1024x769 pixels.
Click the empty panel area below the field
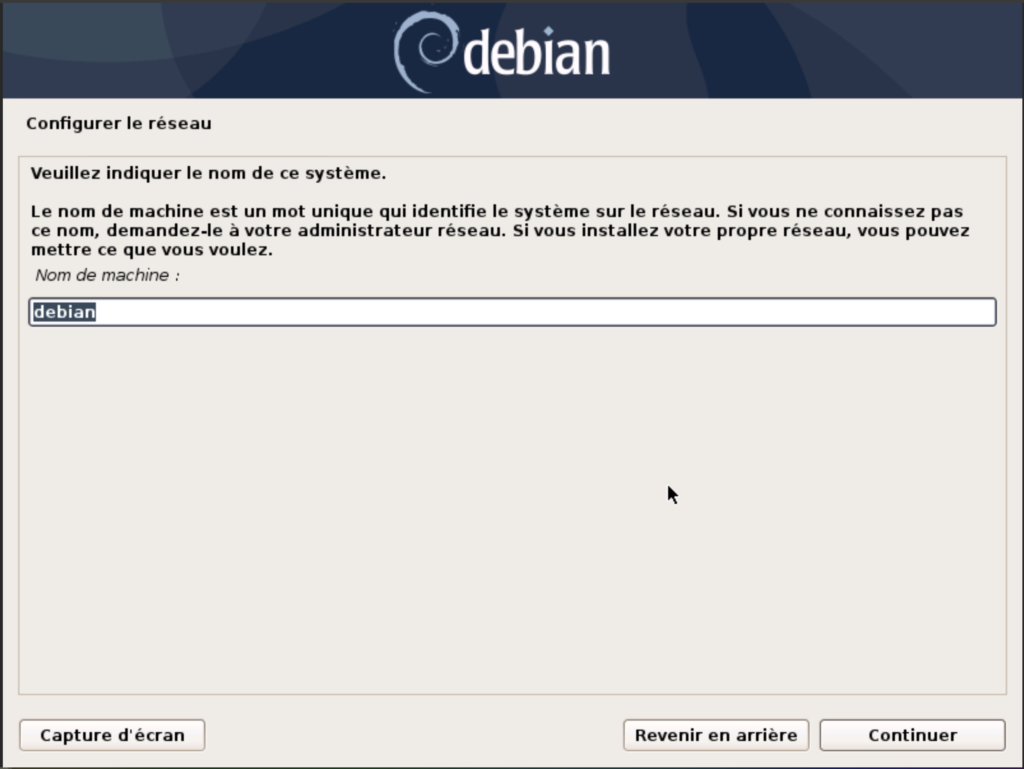click(x=513, y=509)
